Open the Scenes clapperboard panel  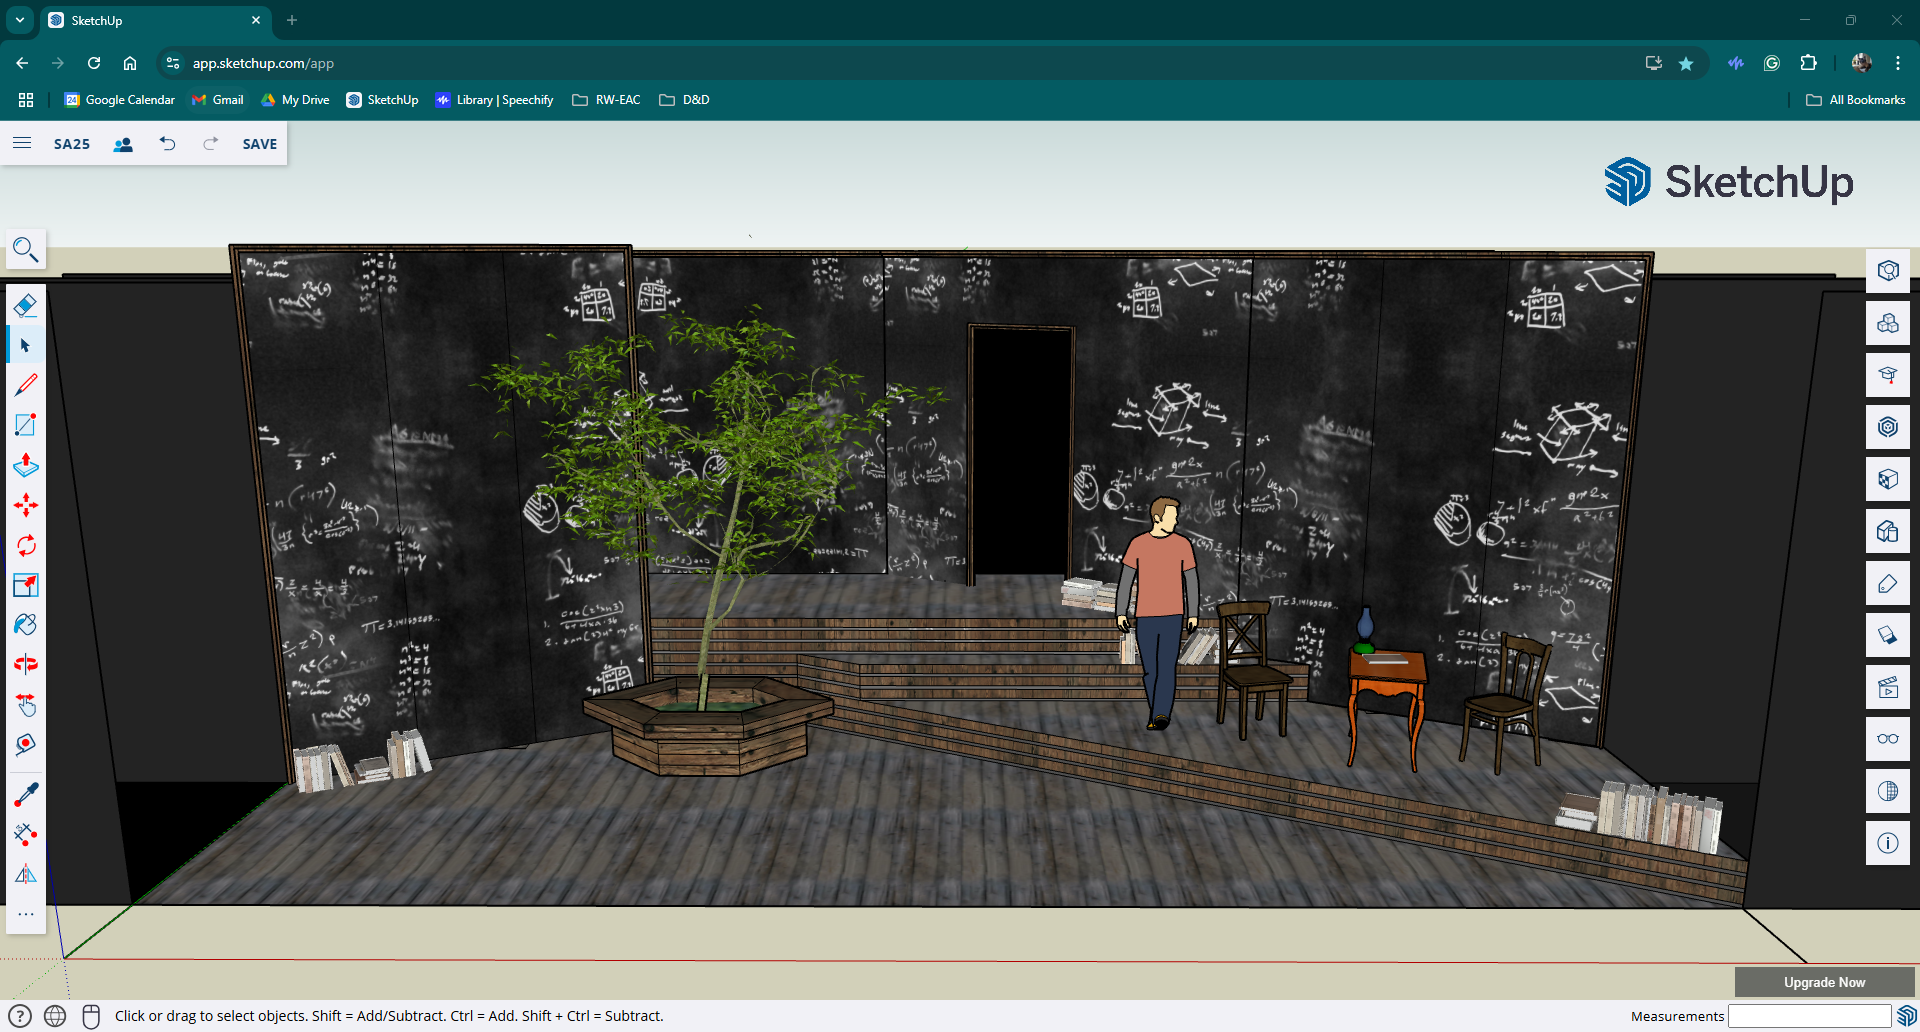(1888, 687)
